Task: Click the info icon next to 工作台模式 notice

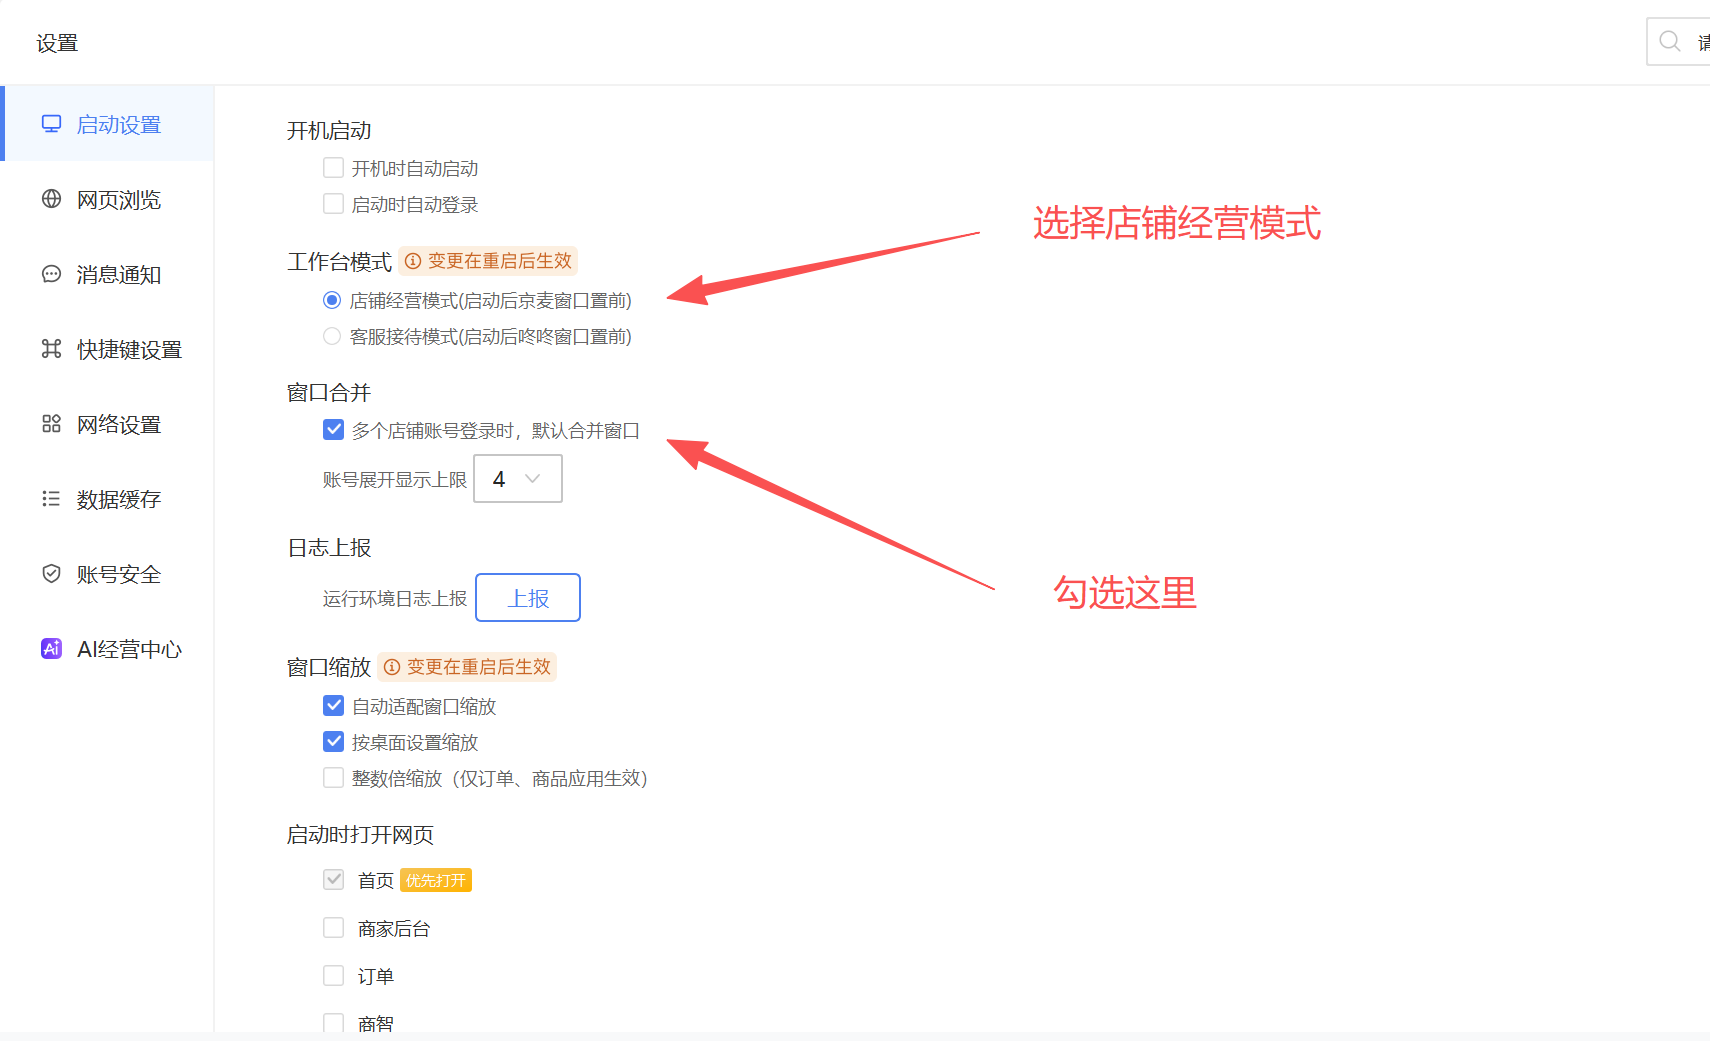Action: 413,261
